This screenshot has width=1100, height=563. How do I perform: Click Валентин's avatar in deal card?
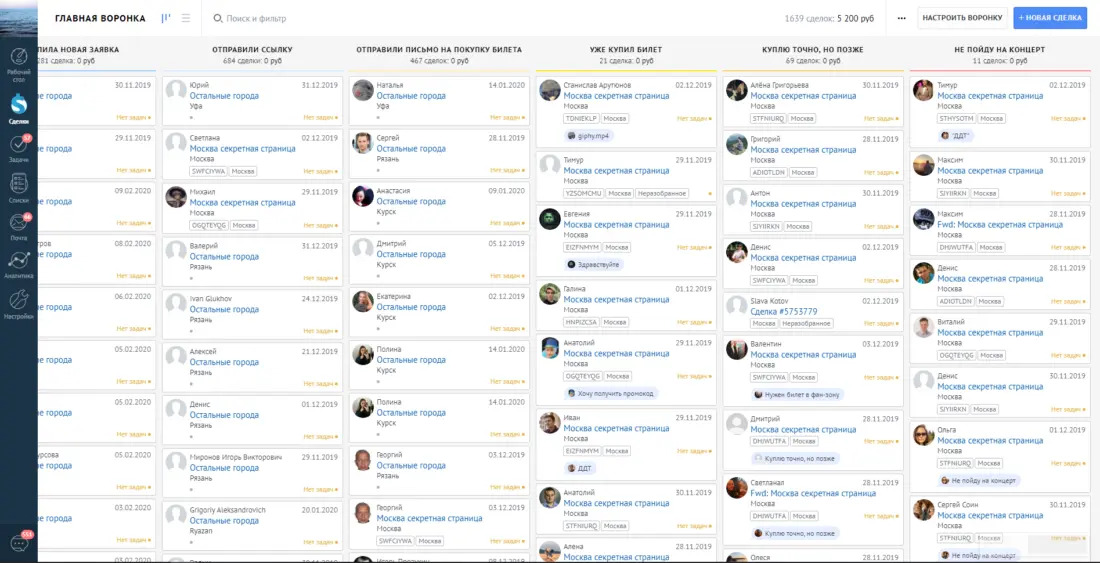tap(737, 348)
